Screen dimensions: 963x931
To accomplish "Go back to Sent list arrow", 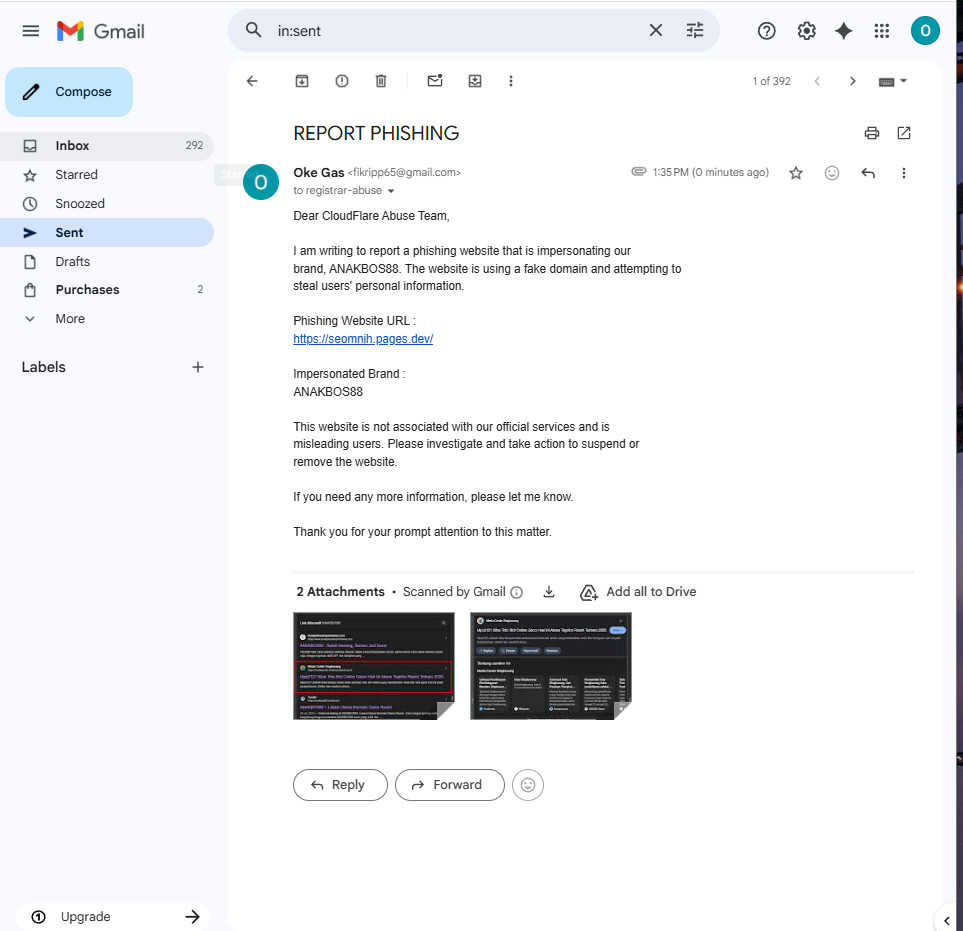I will [x=252, y=81].
